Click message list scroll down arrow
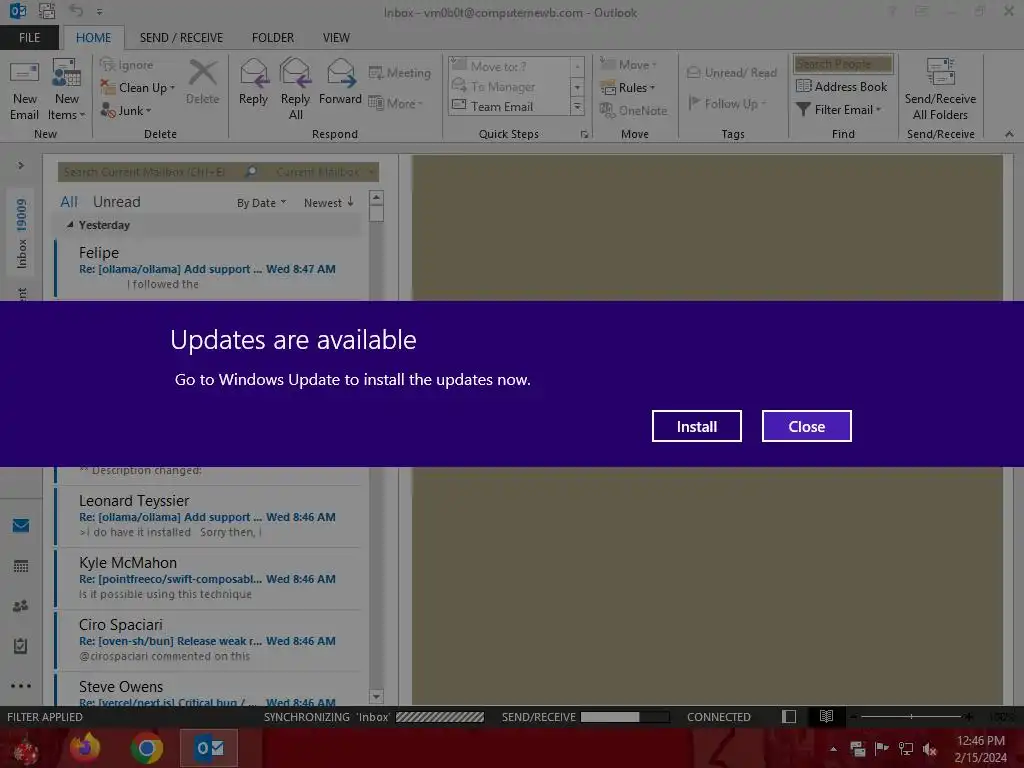 click(376, 696)
